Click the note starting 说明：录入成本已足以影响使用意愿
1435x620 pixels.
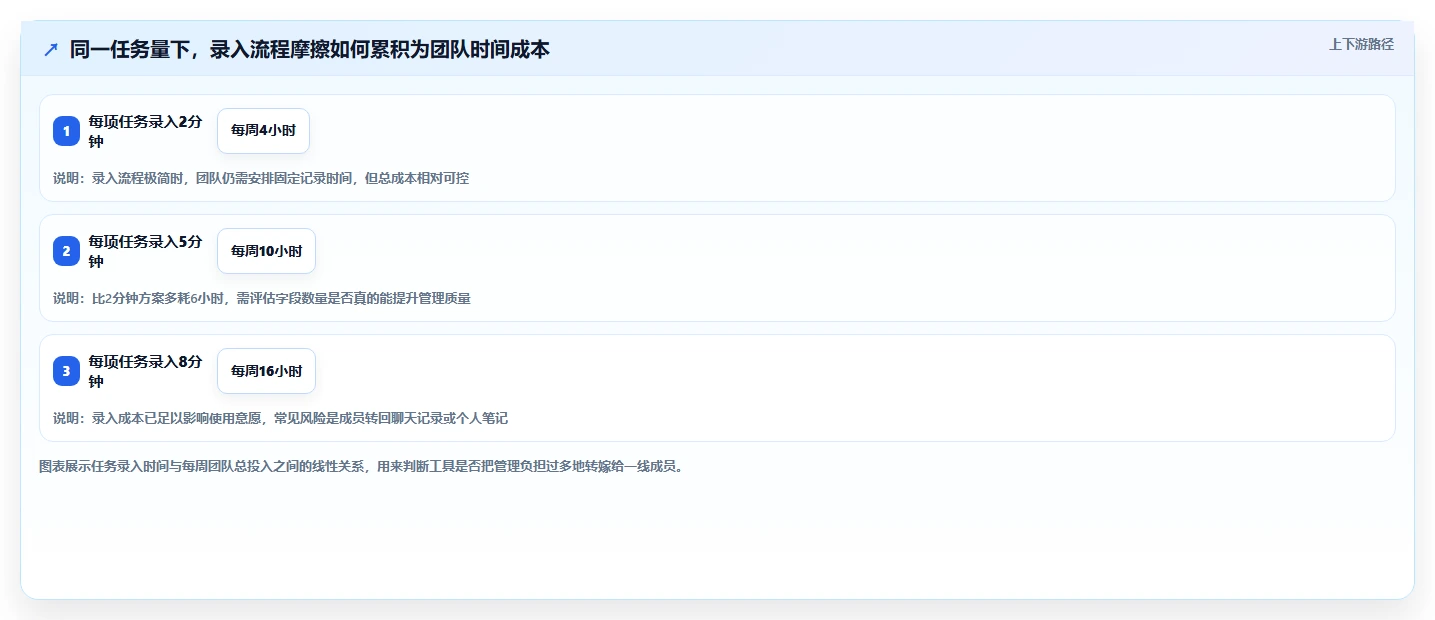[x=280, y=418]
